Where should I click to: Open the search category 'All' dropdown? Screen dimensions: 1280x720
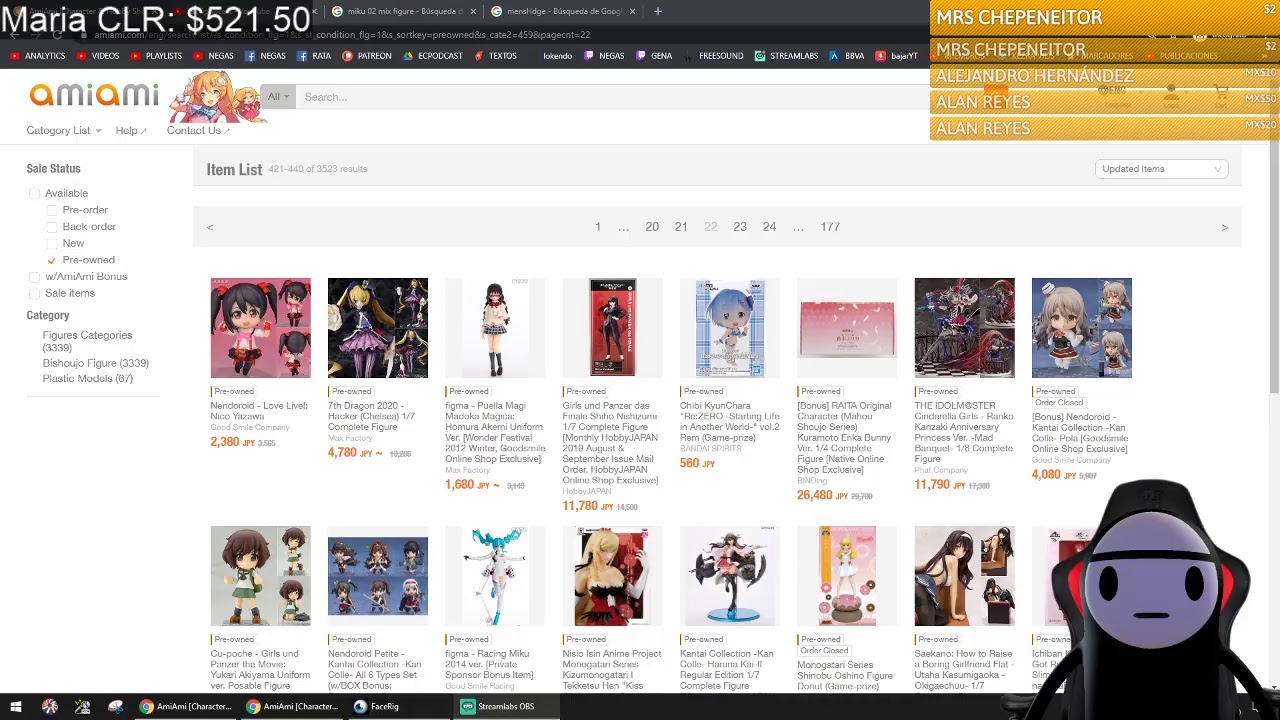pyautogui.click(x=279, y=97)
